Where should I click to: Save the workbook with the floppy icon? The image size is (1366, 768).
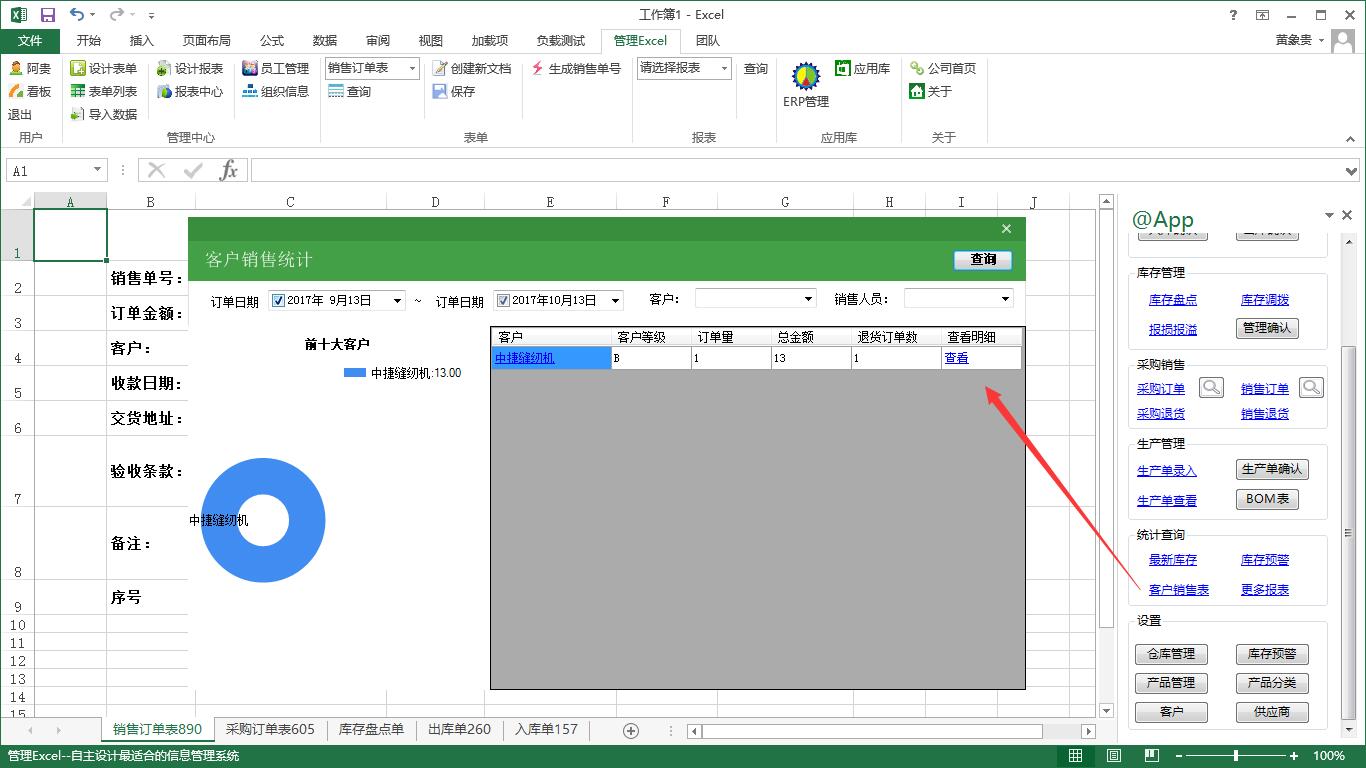point(47,15)
